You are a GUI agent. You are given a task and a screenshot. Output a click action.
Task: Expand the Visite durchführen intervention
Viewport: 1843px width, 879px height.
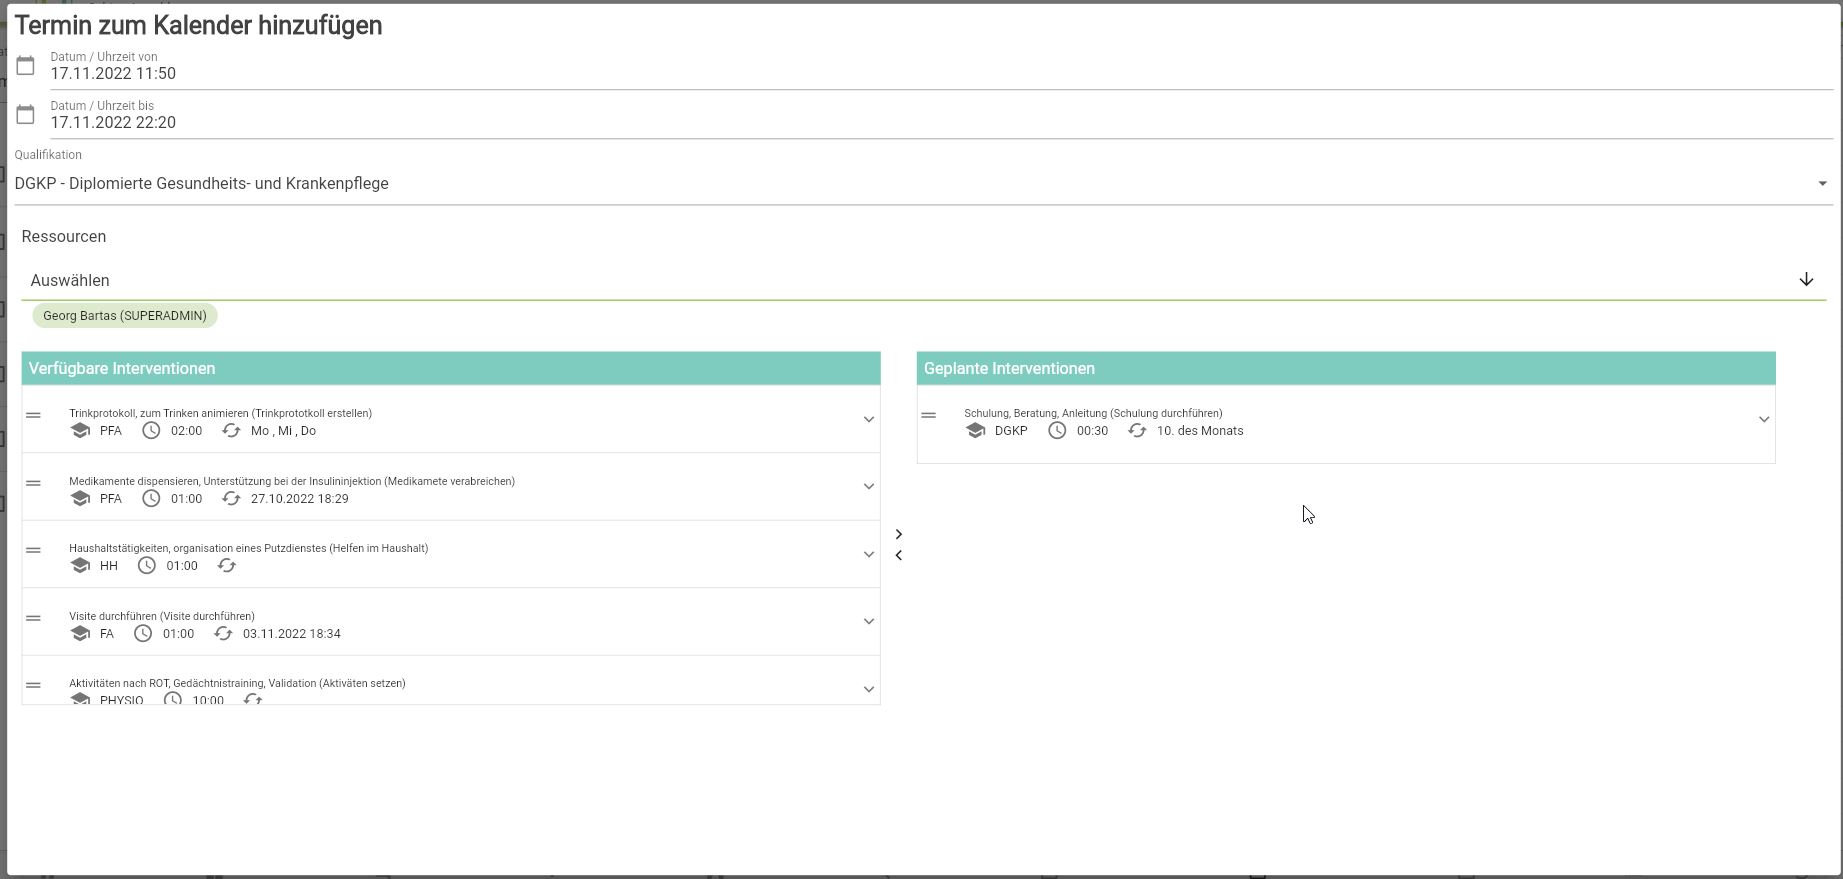868,622
